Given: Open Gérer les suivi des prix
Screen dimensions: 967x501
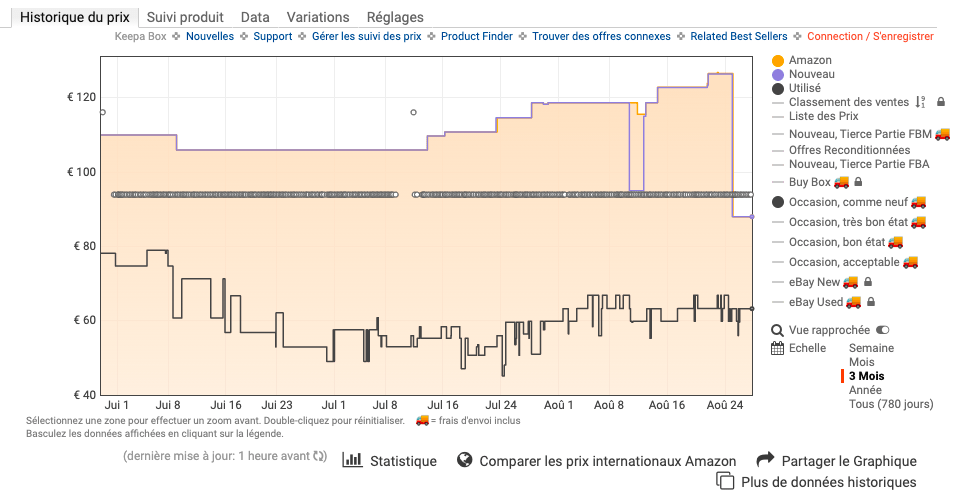Looking at the screenshot, I should tap(366, 36).
